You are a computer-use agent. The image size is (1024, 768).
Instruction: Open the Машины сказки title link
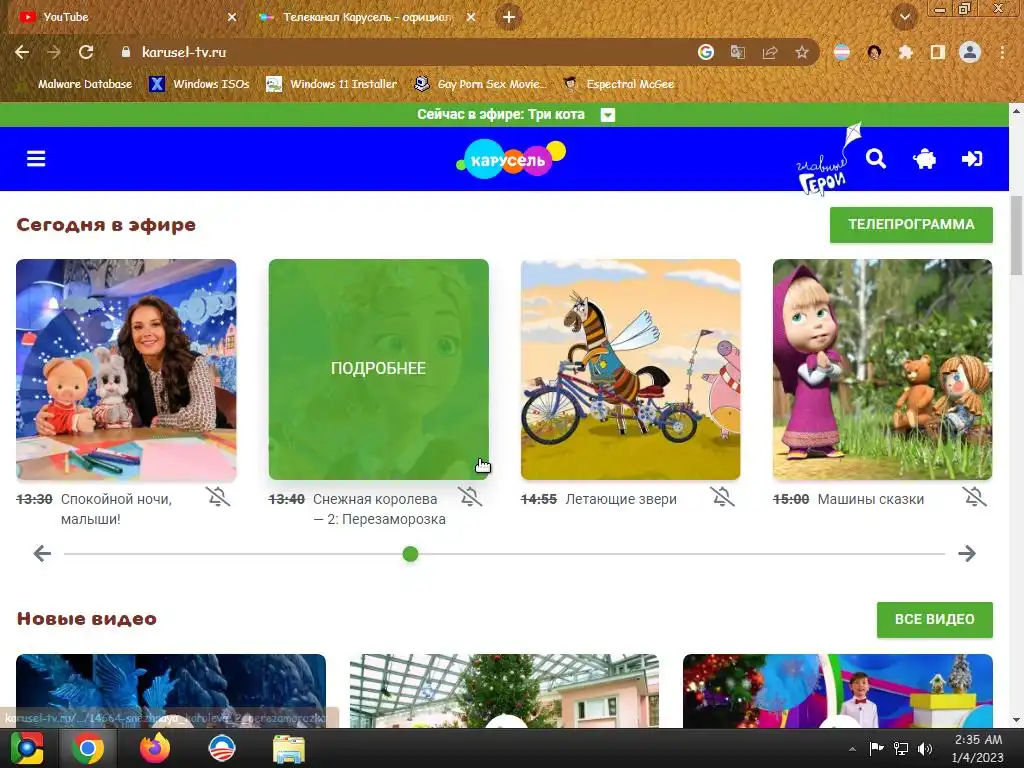pyautogui.click(x=871, y=499)
